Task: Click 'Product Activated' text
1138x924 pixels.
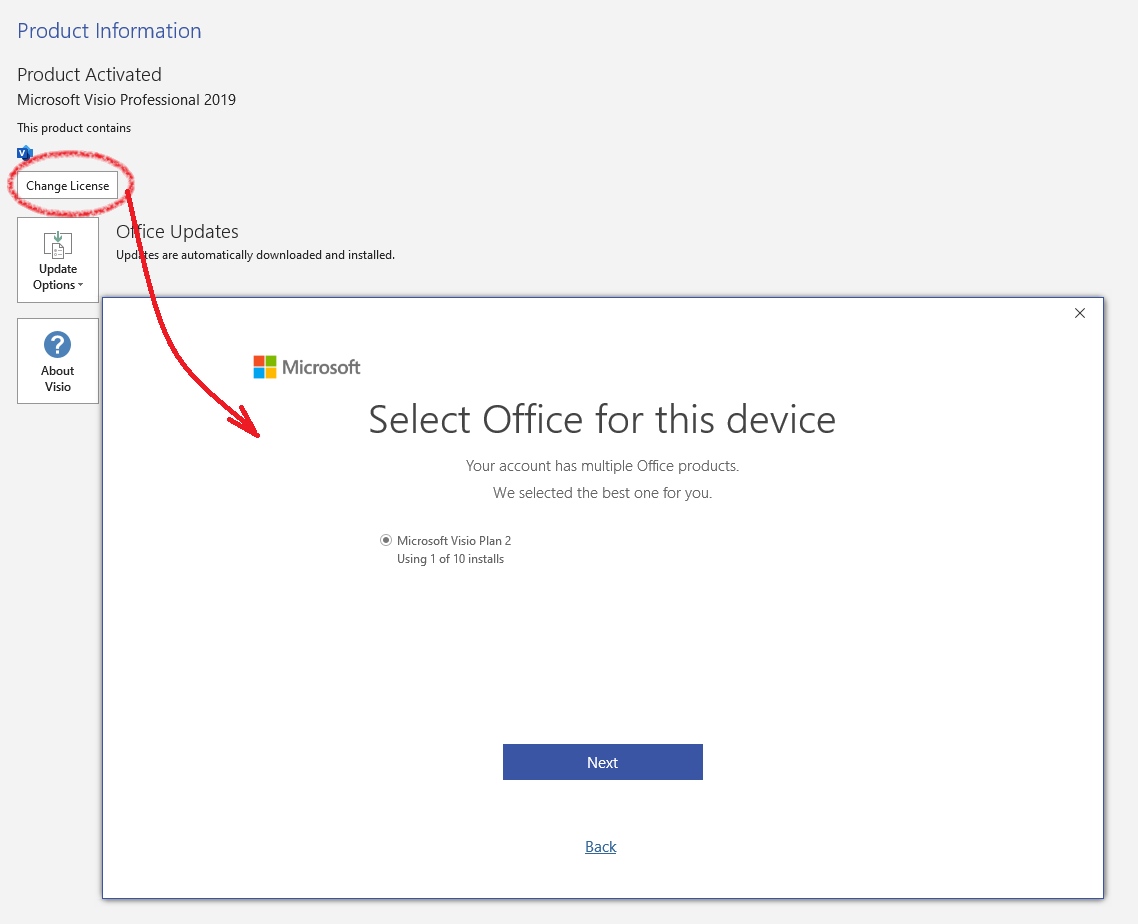Action: pos(89,75)
